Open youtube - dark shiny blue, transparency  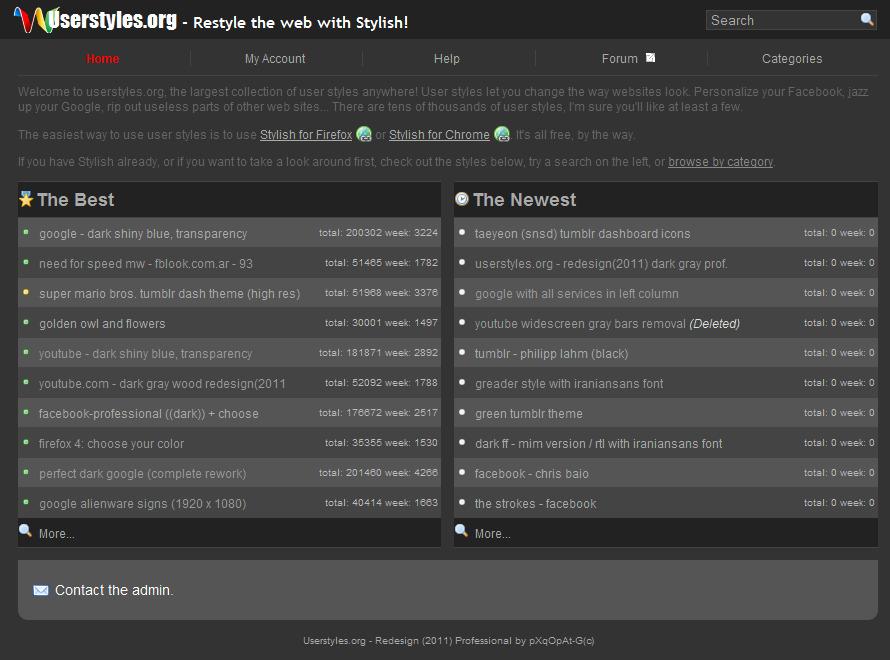[145, 354]
